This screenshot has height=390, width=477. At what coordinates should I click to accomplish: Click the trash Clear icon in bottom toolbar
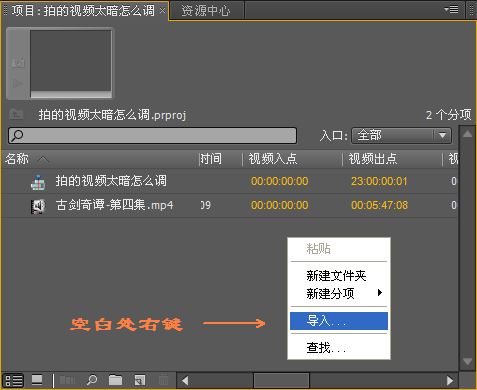click(163, 380)
